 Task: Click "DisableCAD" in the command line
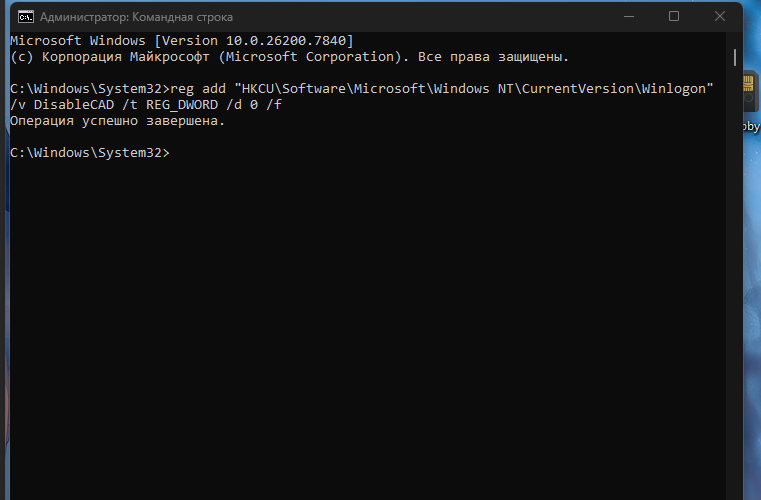pyautogui.click(x=74, y=105)
